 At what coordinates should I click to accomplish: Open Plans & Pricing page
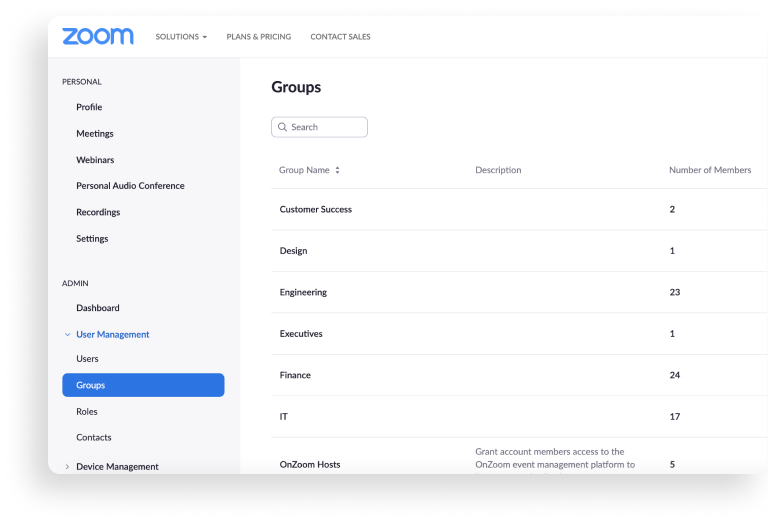pyautogui.click(x=259, y=37)
